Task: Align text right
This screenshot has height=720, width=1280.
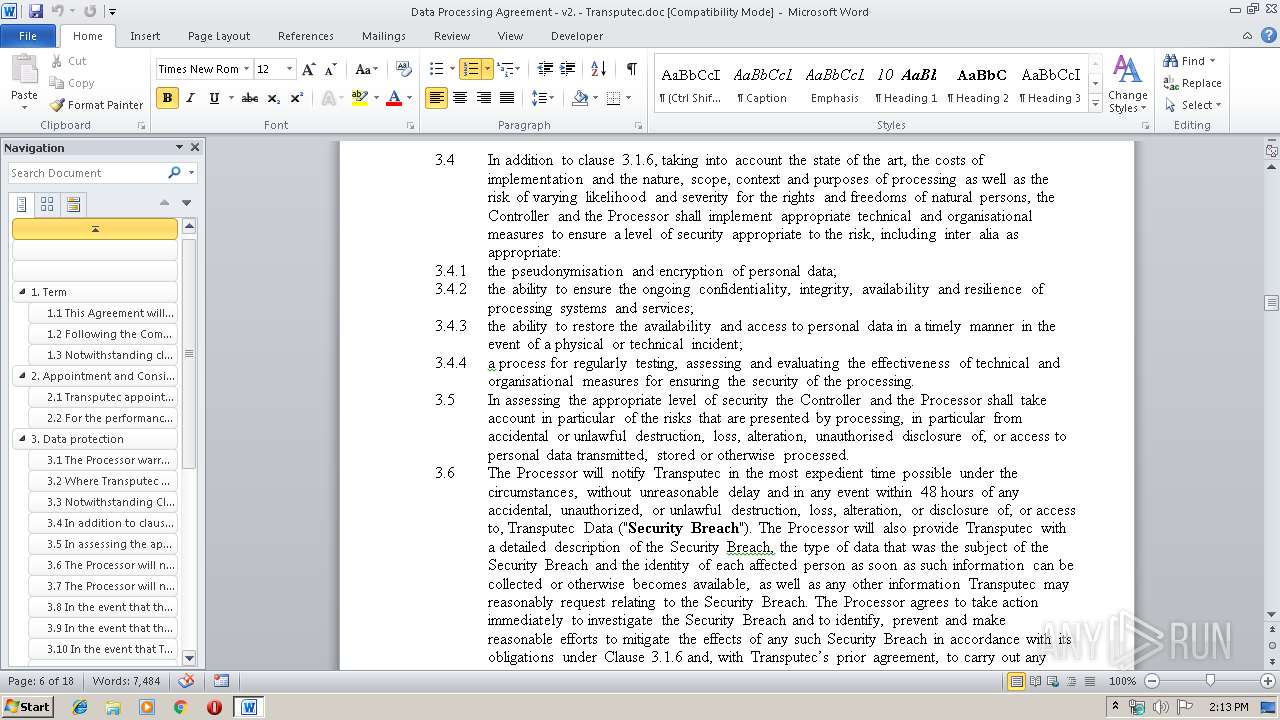Action: point(483,98)
